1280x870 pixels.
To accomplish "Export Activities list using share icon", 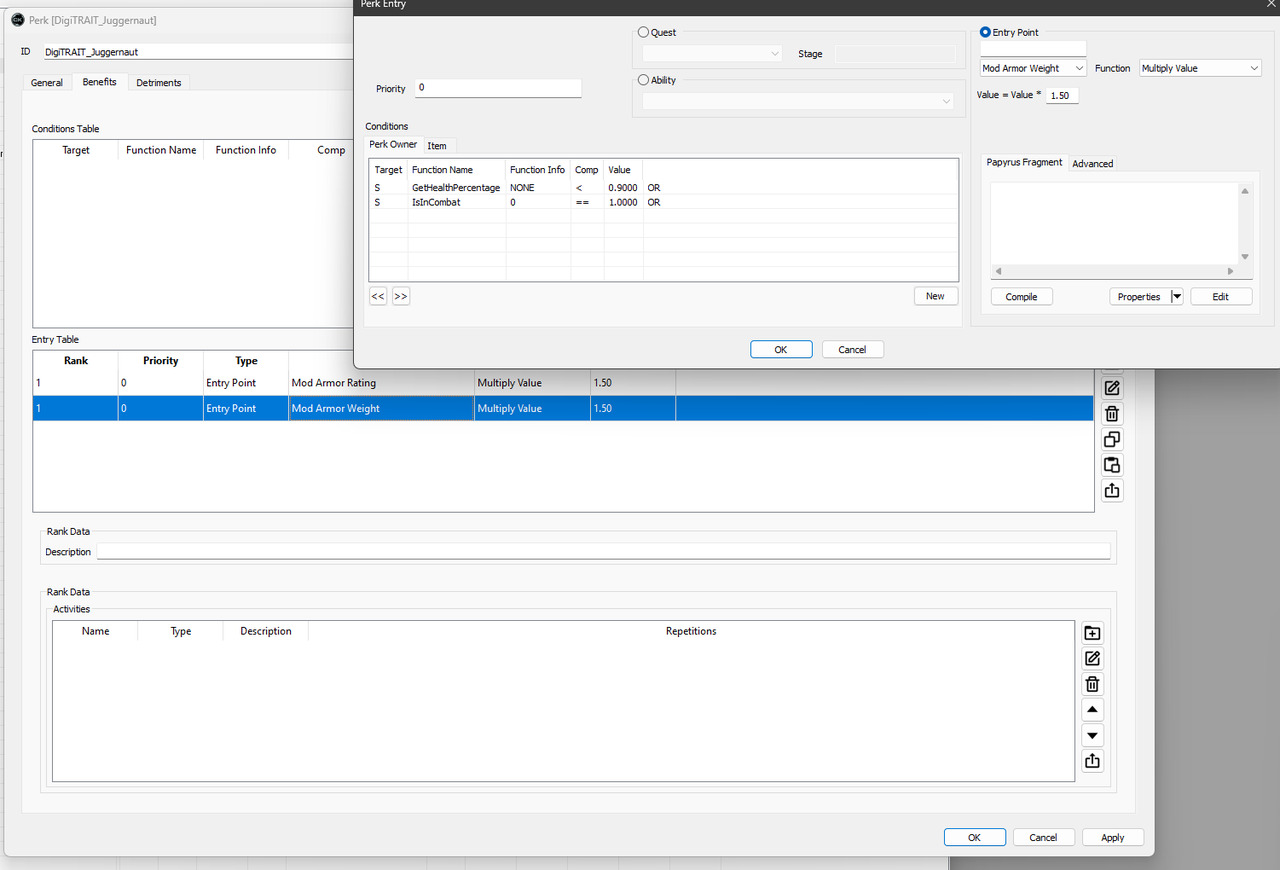I will pos(1092,761).
